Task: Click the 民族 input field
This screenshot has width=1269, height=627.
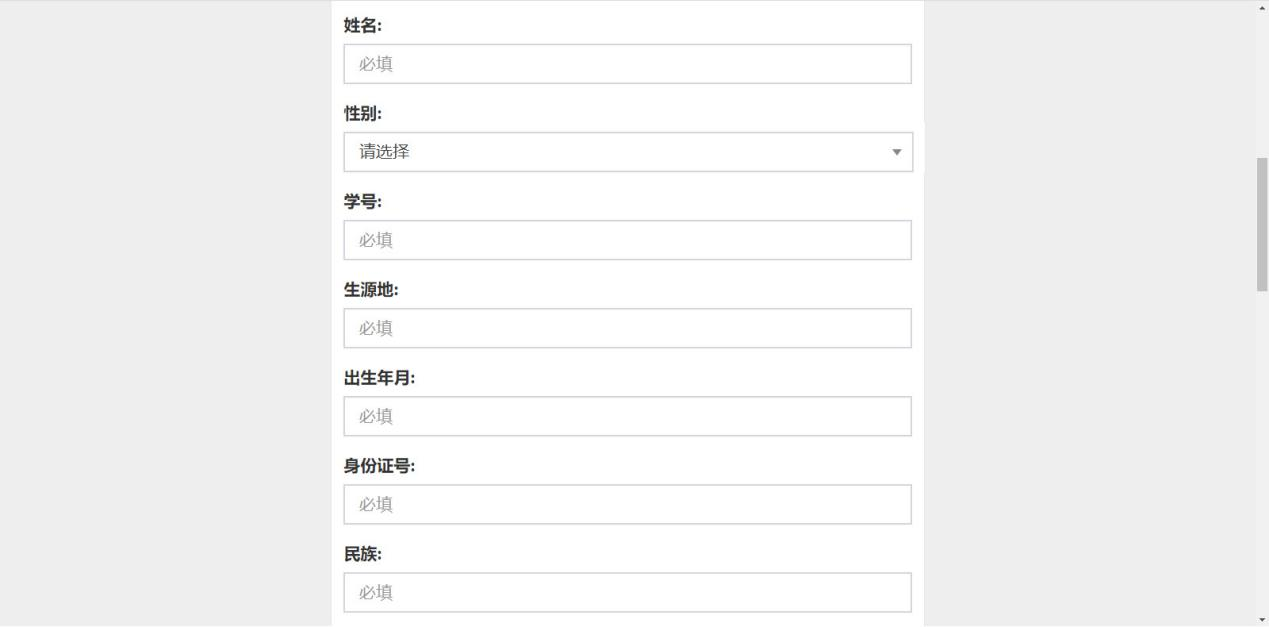Action: click(x=627, y=592)
